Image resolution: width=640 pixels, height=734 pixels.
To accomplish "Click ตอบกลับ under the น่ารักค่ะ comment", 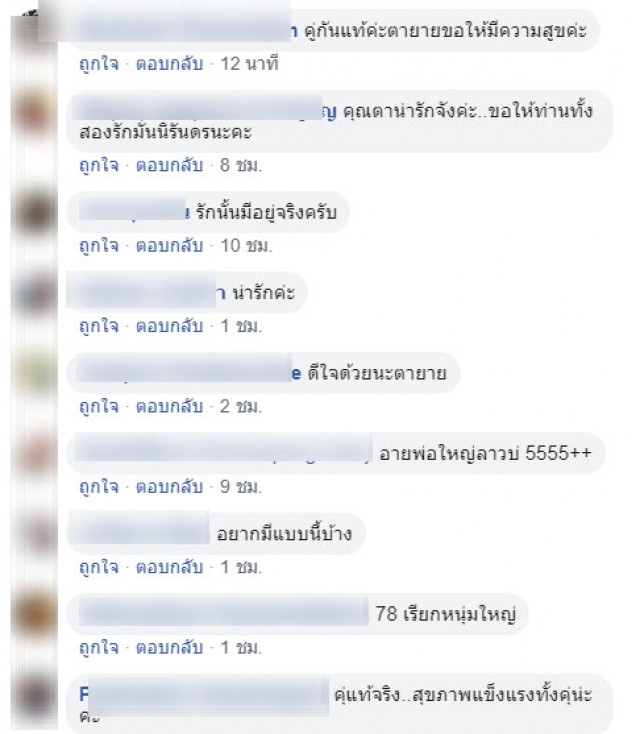I will 169,326.
